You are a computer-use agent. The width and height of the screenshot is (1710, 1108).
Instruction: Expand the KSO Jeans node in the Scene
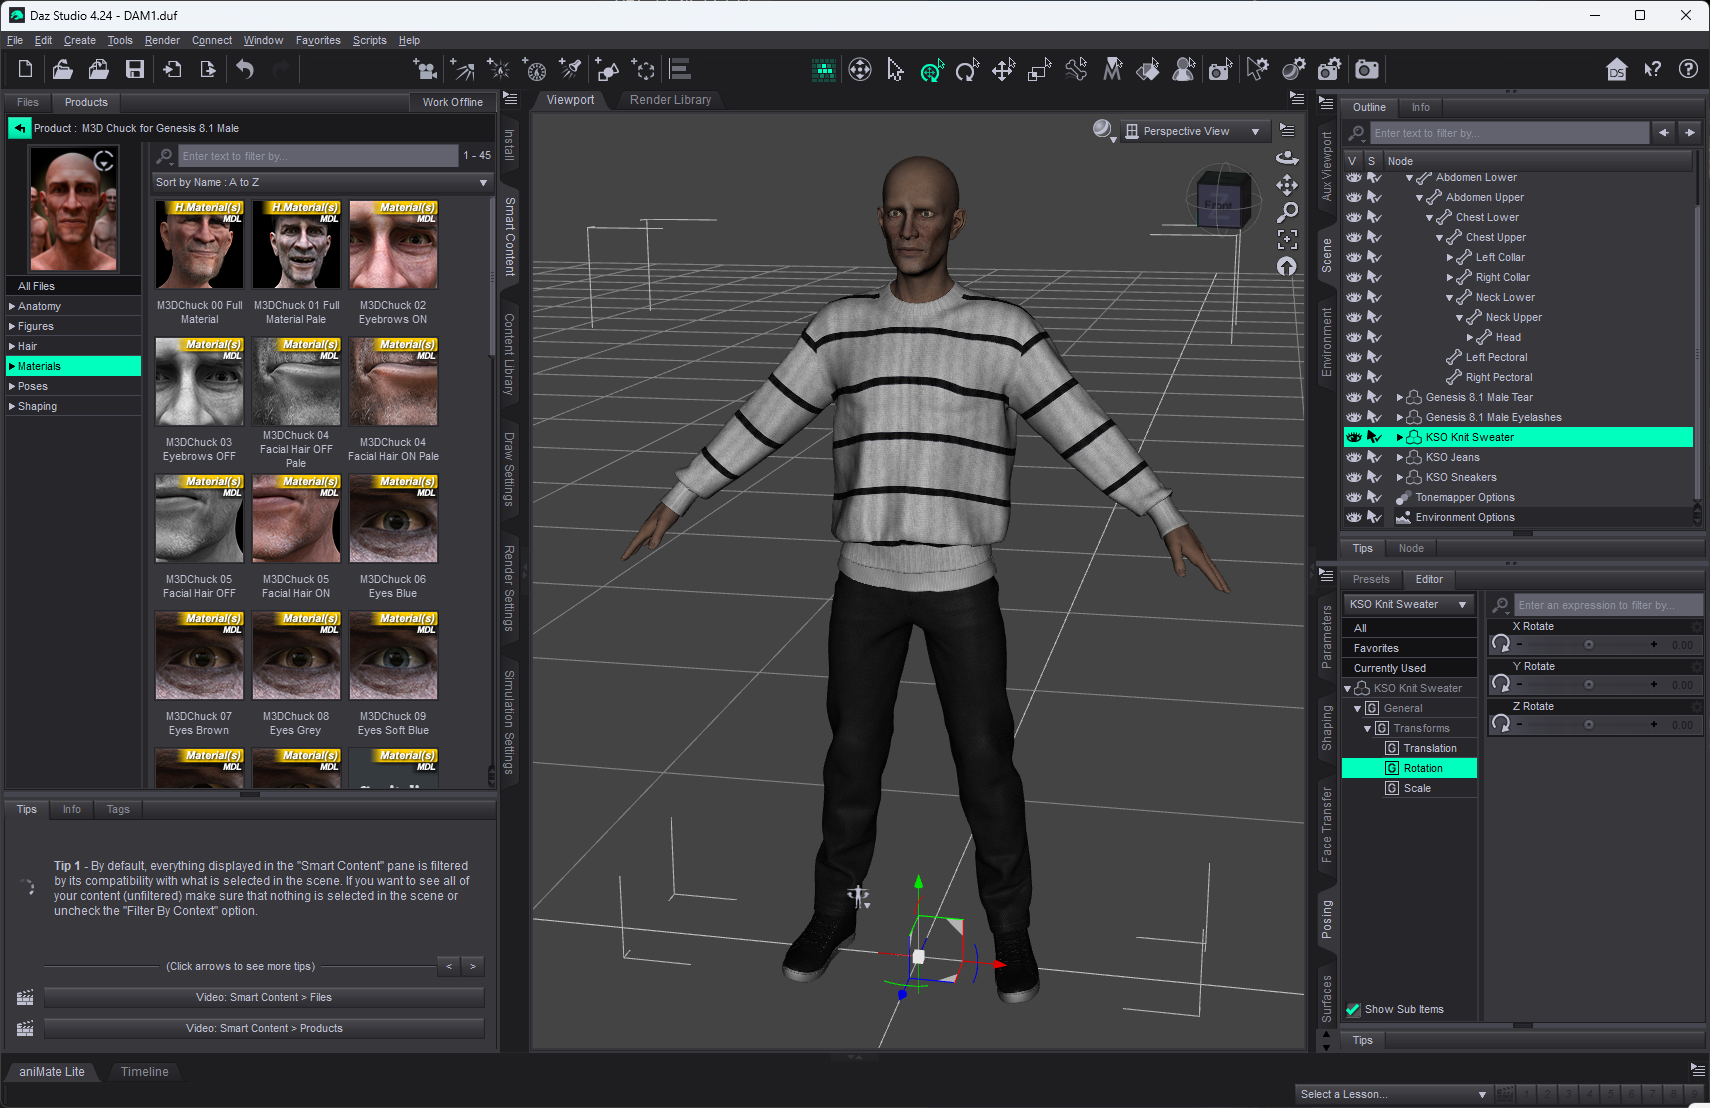click(x=1399, y=457)
